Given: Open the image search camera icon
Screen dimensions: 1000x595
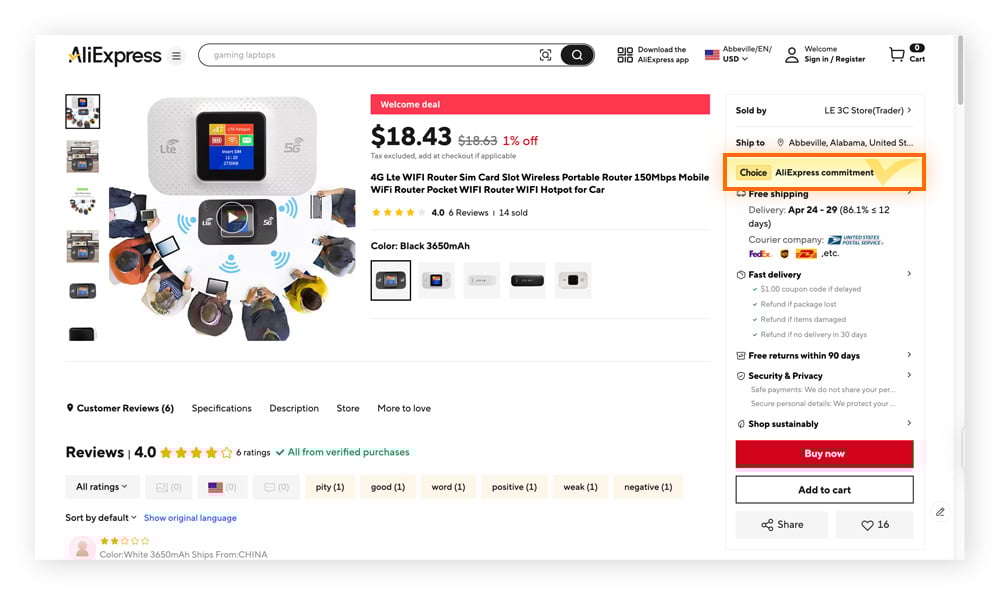Looking at the screenshot, I should [545, 55].
